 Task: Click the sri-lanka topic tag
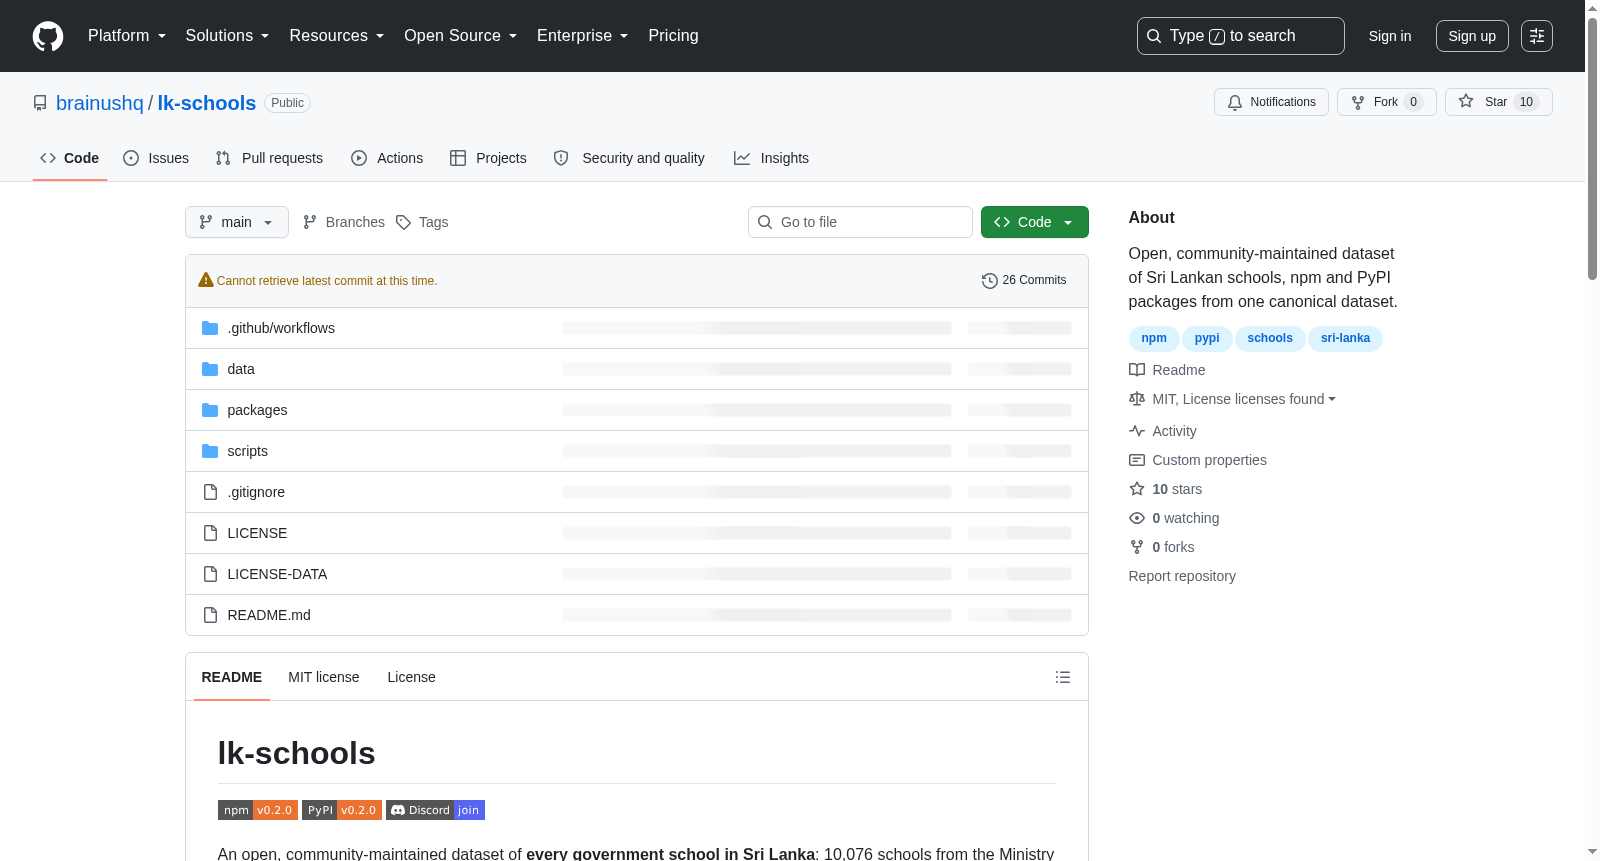(1345, 338)
